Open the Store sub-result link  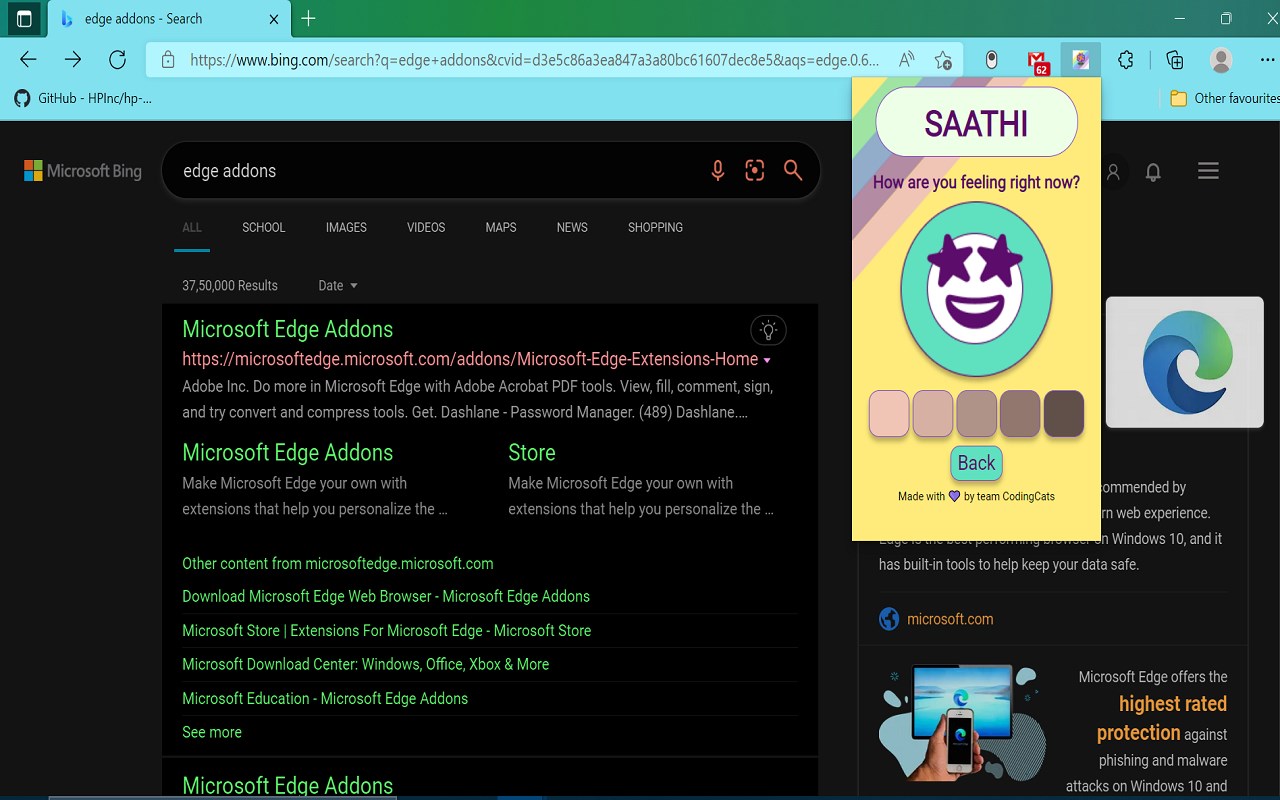(x=532, y=452)
